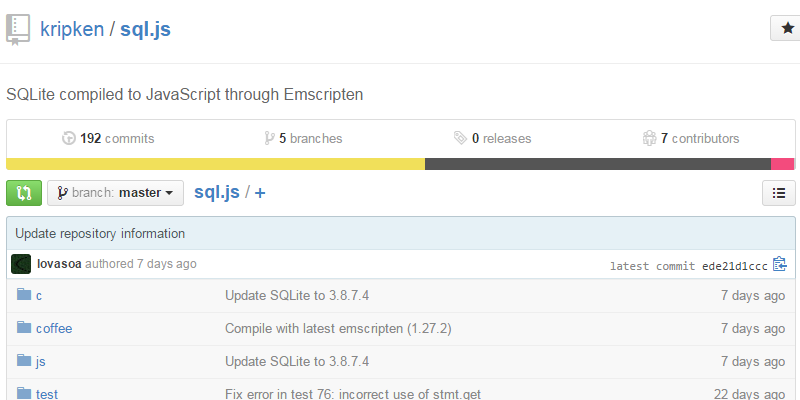800x400 pixels.
Task: Click the repository book icon
Action: (19, 30)
